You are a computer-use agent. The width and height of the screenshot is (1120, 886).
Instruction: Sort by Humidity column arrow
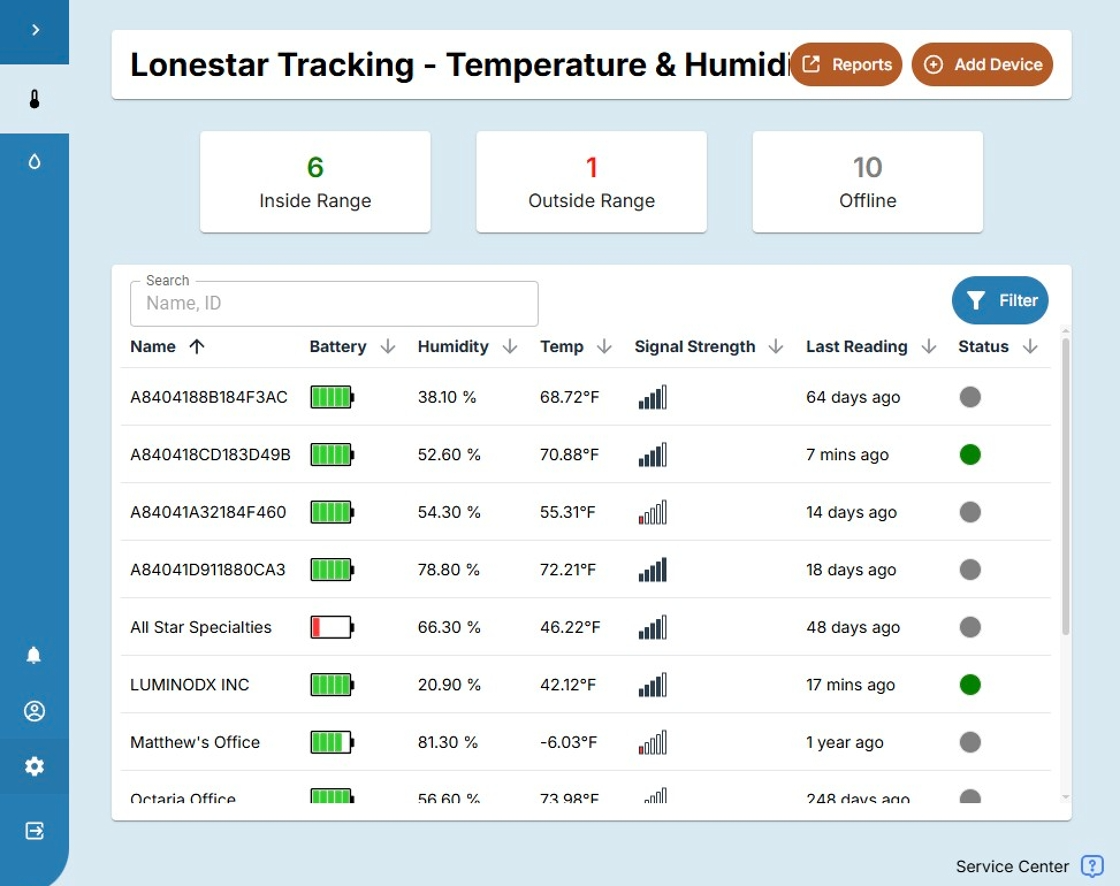(510, 347)
